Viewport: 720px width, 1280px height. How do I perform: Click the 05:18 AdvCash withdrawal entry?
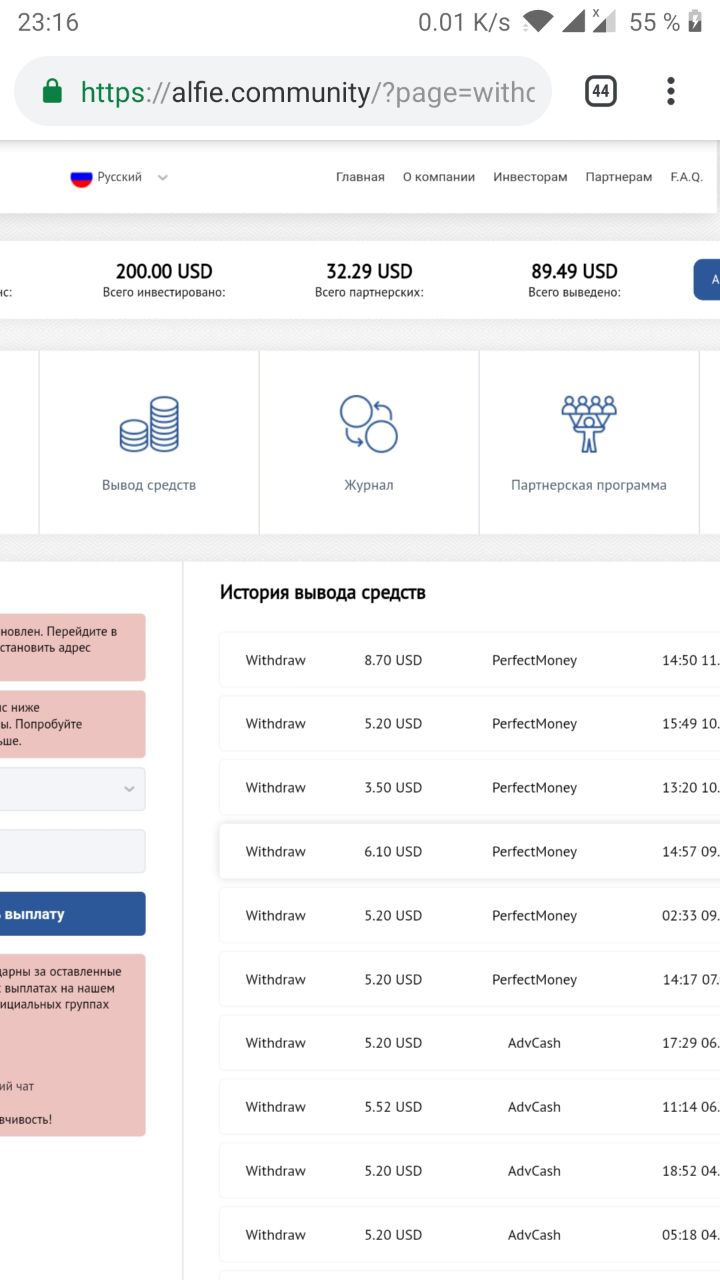click(469, 1235)
